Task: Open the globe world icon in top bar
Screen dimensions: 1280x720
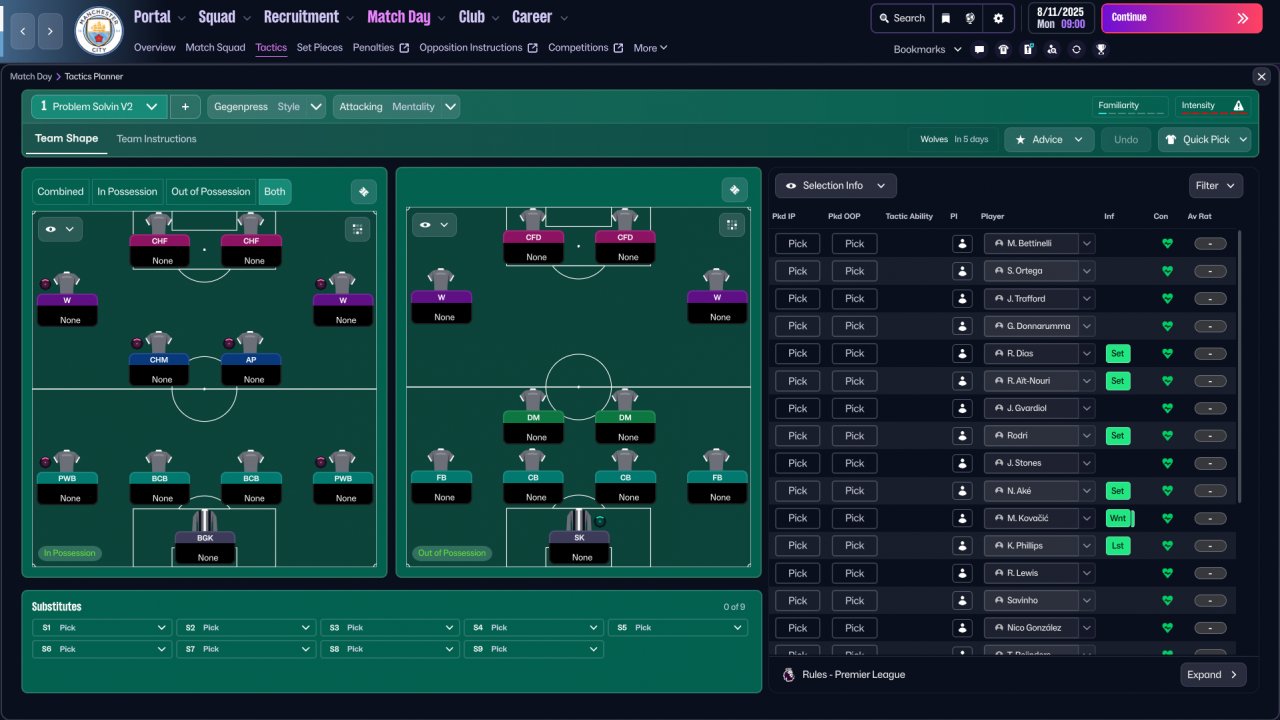Action: click(970, 18)
